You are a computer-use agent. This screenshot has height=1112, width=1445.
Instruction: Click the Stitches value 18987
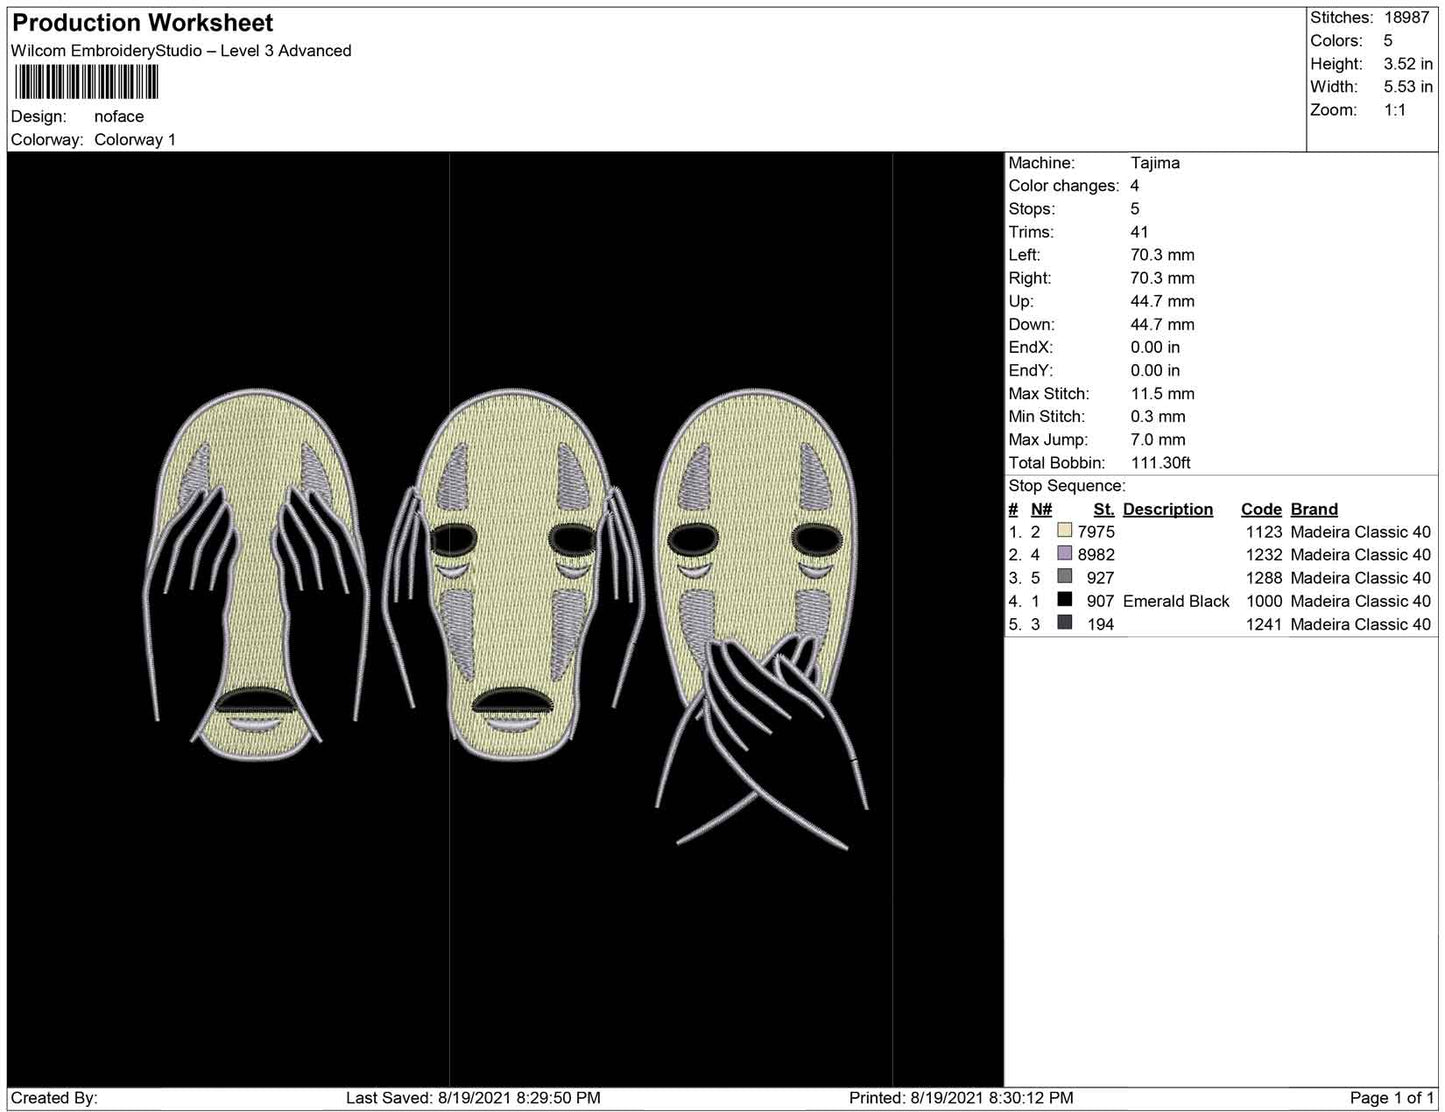click(1406, 18)
